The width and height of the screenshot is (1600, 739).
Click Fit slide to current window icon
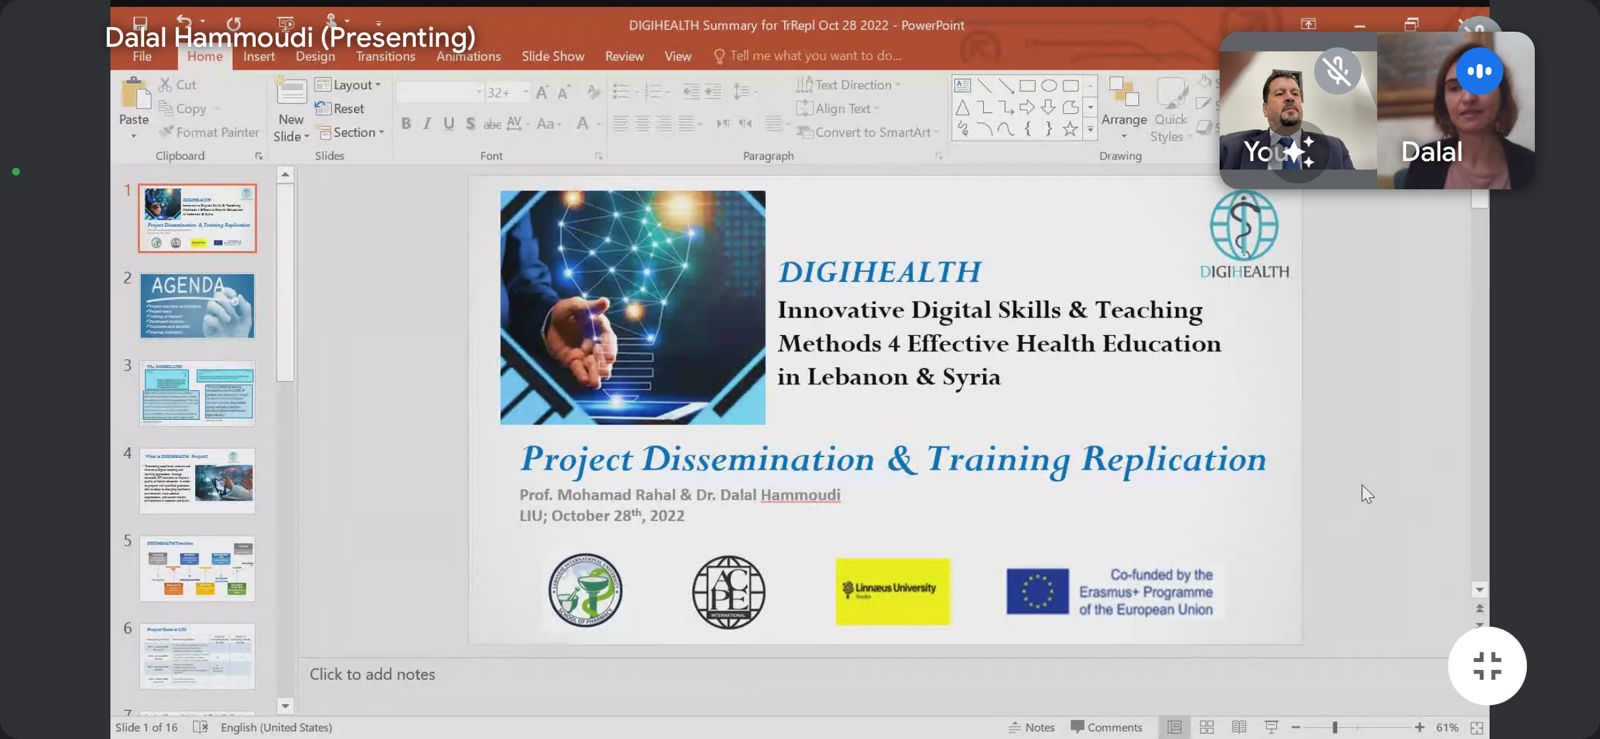click(1477, 727)
